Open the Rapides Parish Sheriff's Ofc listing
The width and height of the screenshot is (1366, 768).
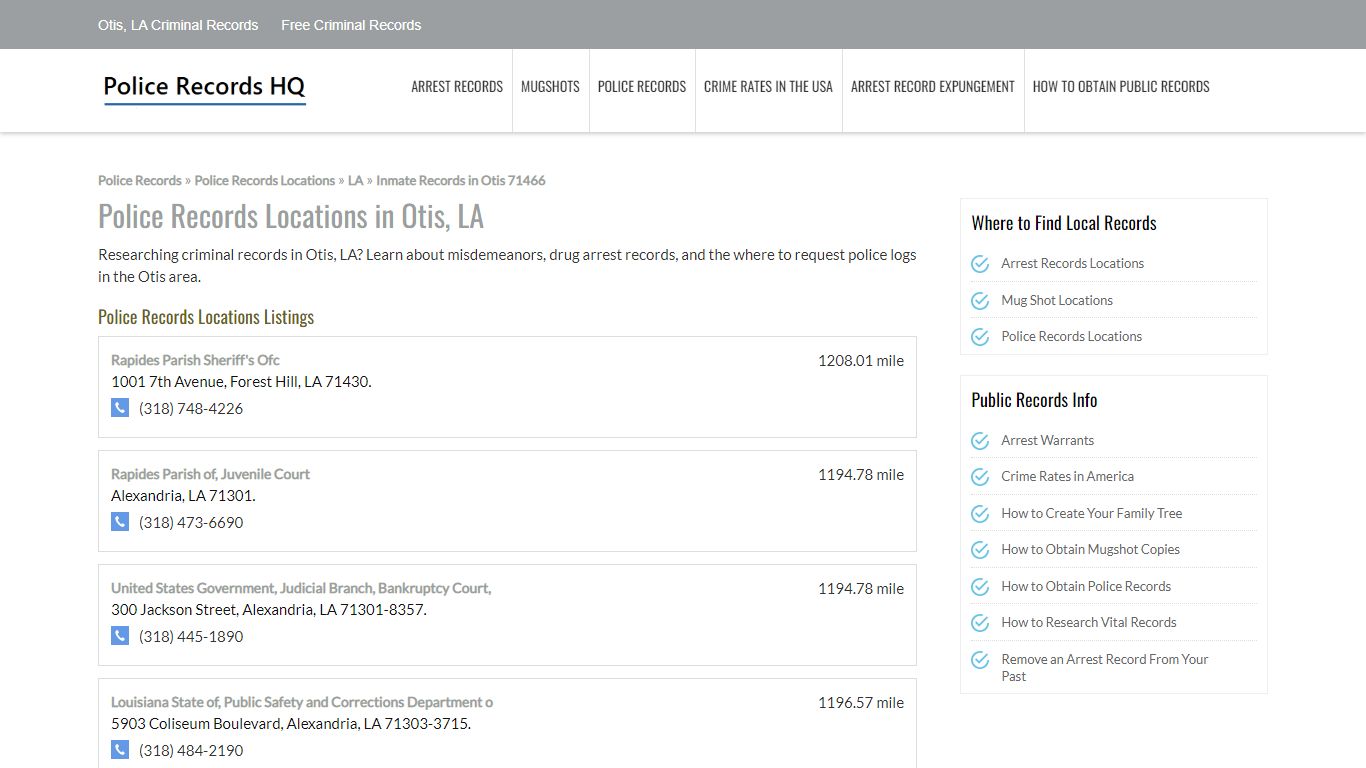[x=195, y=360]
